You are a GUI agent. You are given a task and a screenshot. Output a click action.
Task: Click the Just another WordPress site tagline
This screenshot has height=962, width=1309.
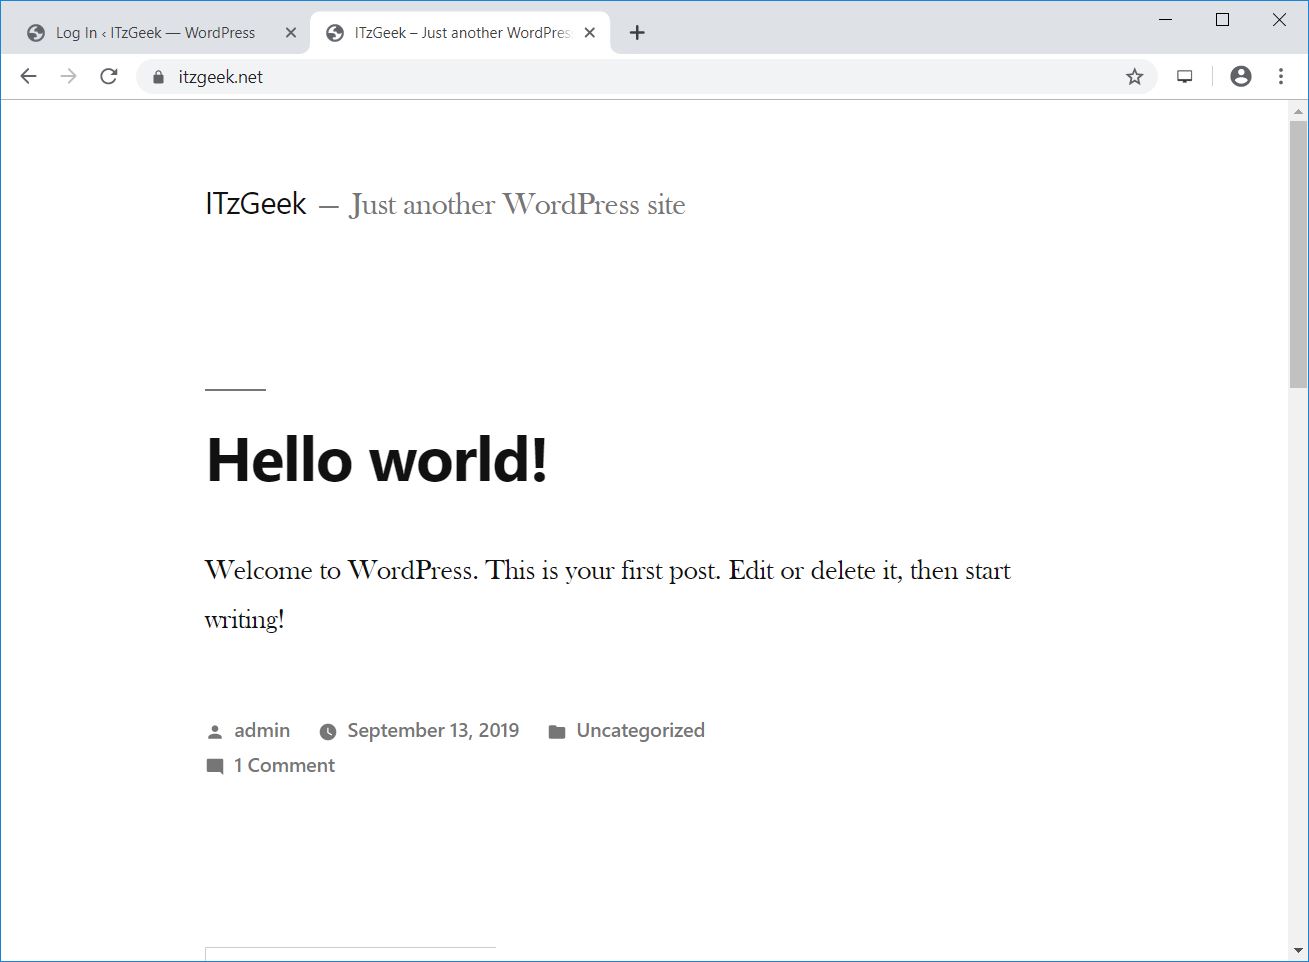[517, 205]
